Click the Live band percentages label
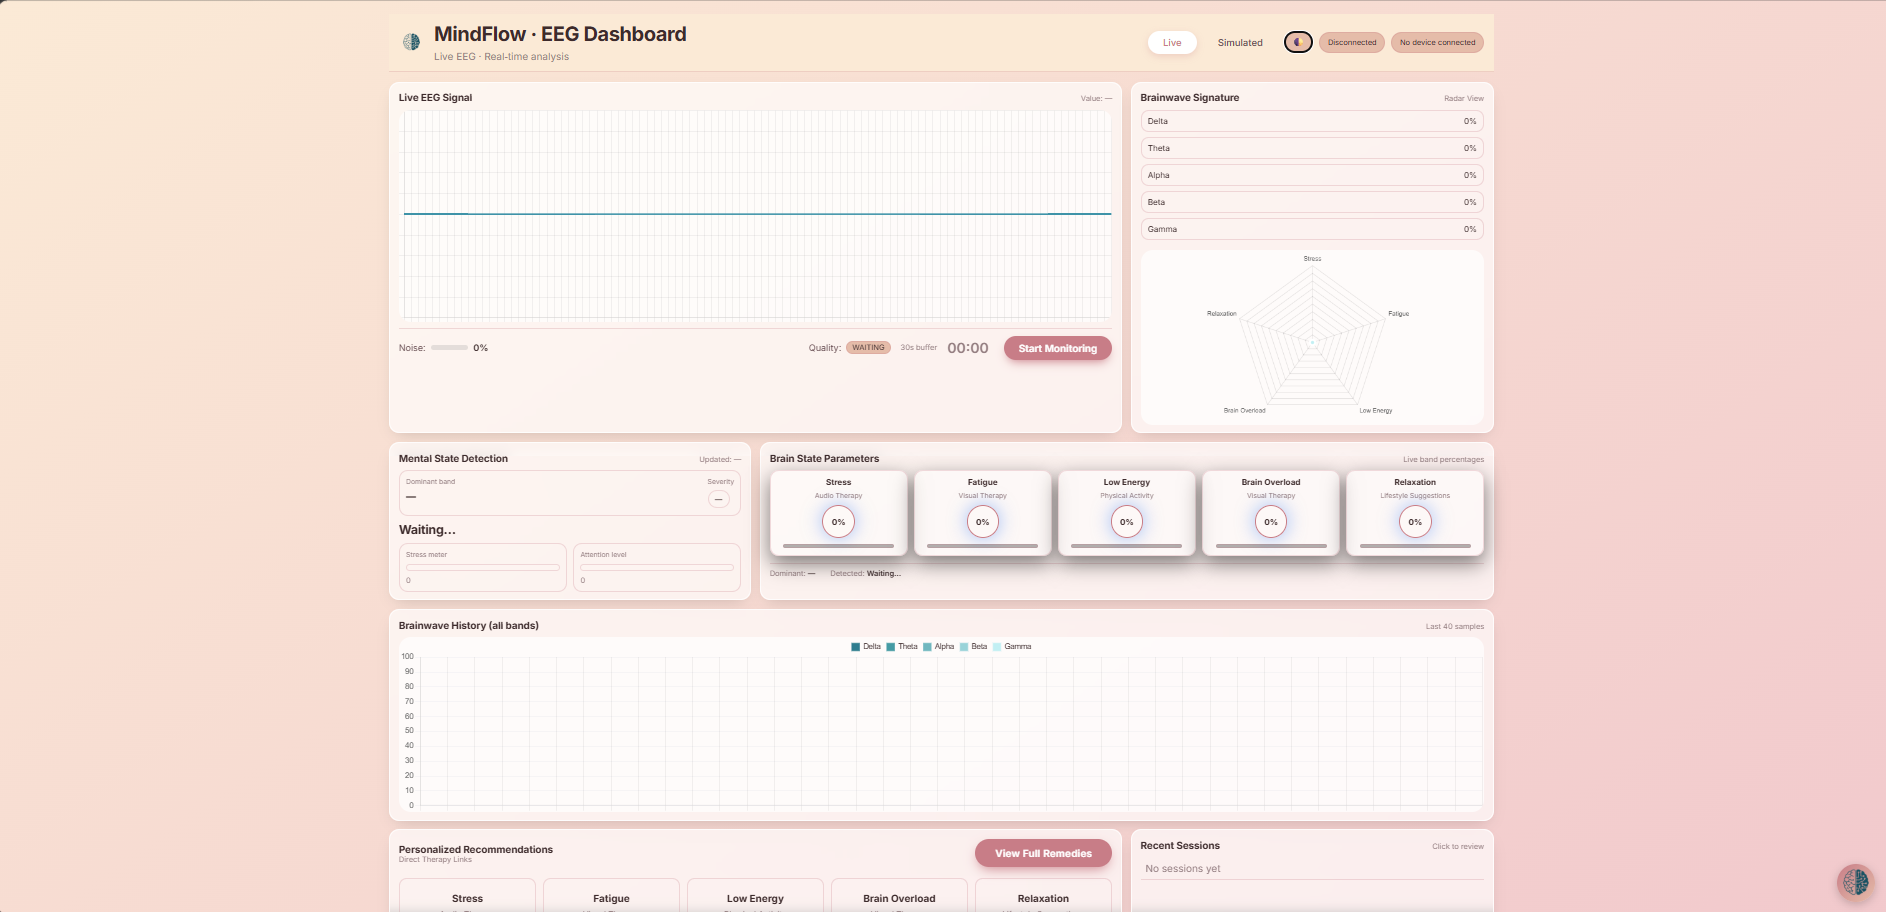The height and width of the screenshot is (912, 1886). click(1443, 460)
